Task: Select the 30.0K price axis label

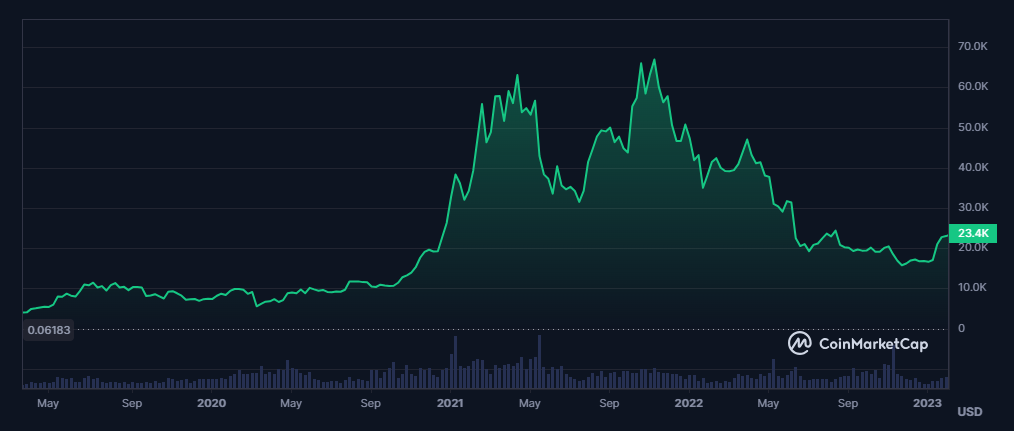Action: tap(973, 208)
